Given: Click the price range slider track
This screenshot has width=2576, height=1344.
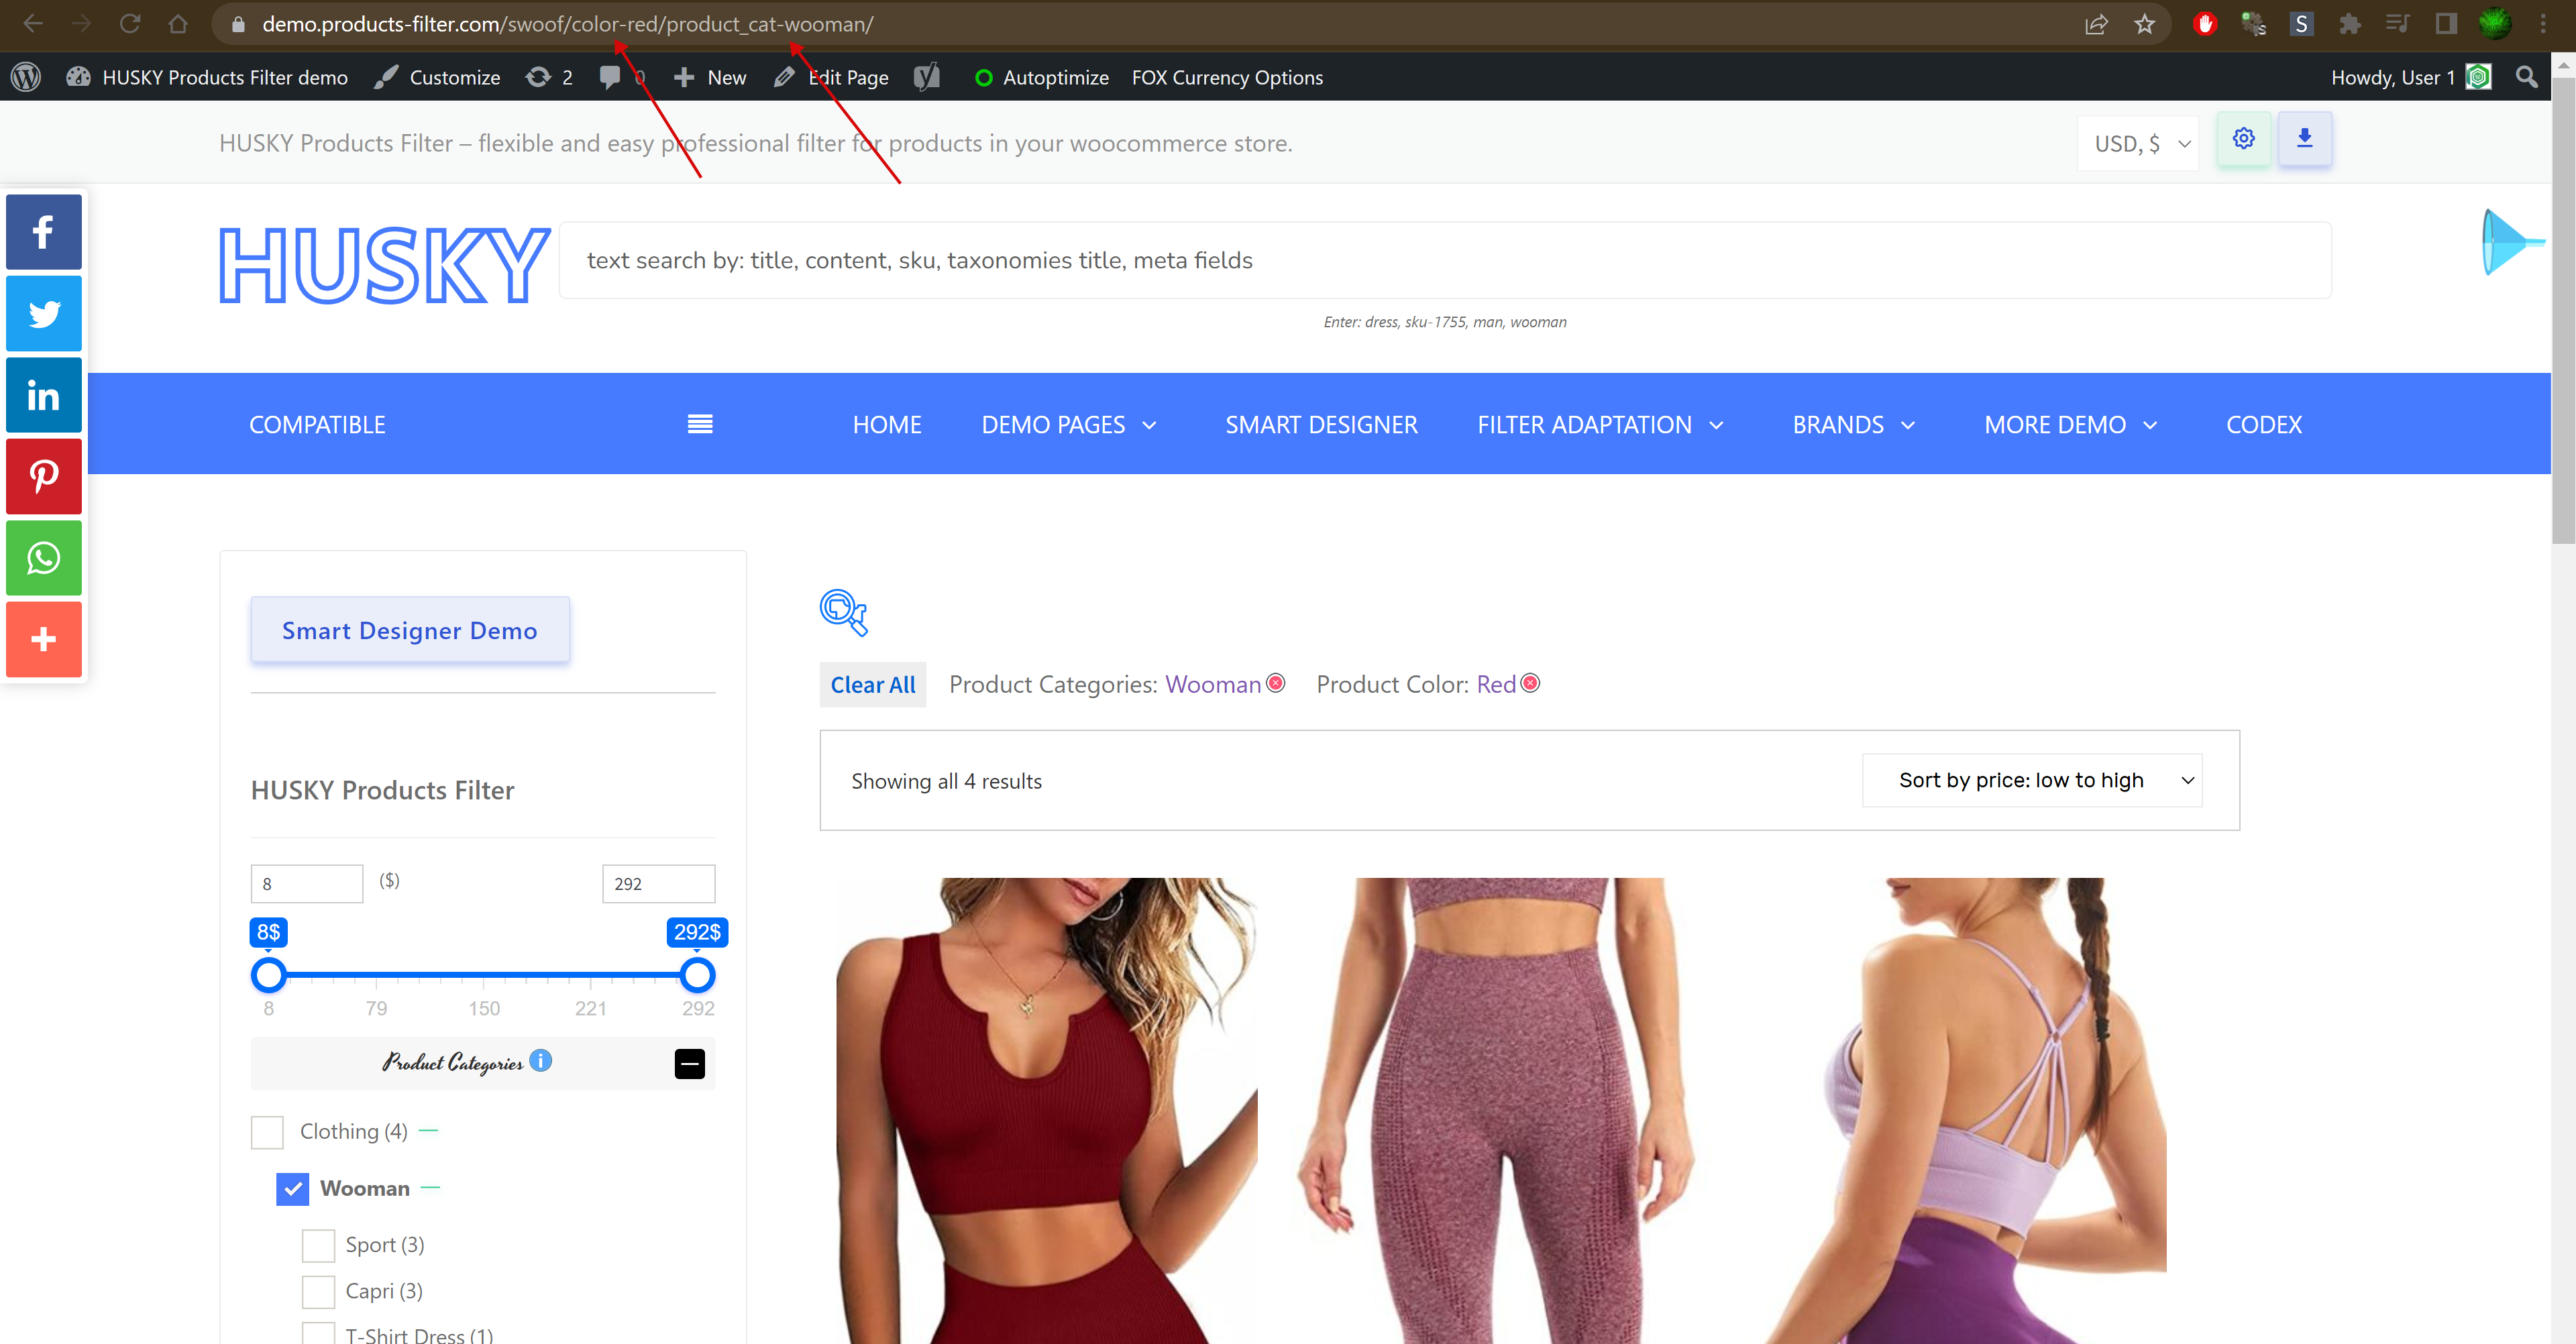Looking at the screenshot, I should coord(483,974).
